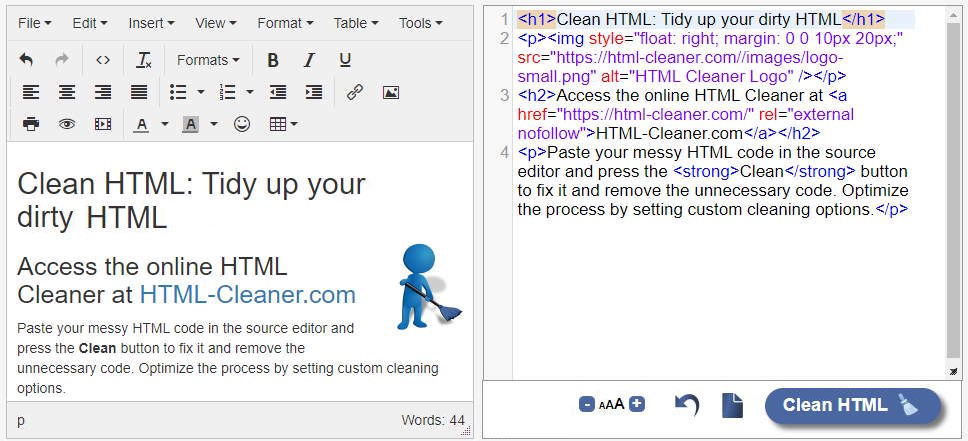This screenshot has height=441, width=968.
Task: Increase indent of the paragraph
Action: (x=314, y=93)
